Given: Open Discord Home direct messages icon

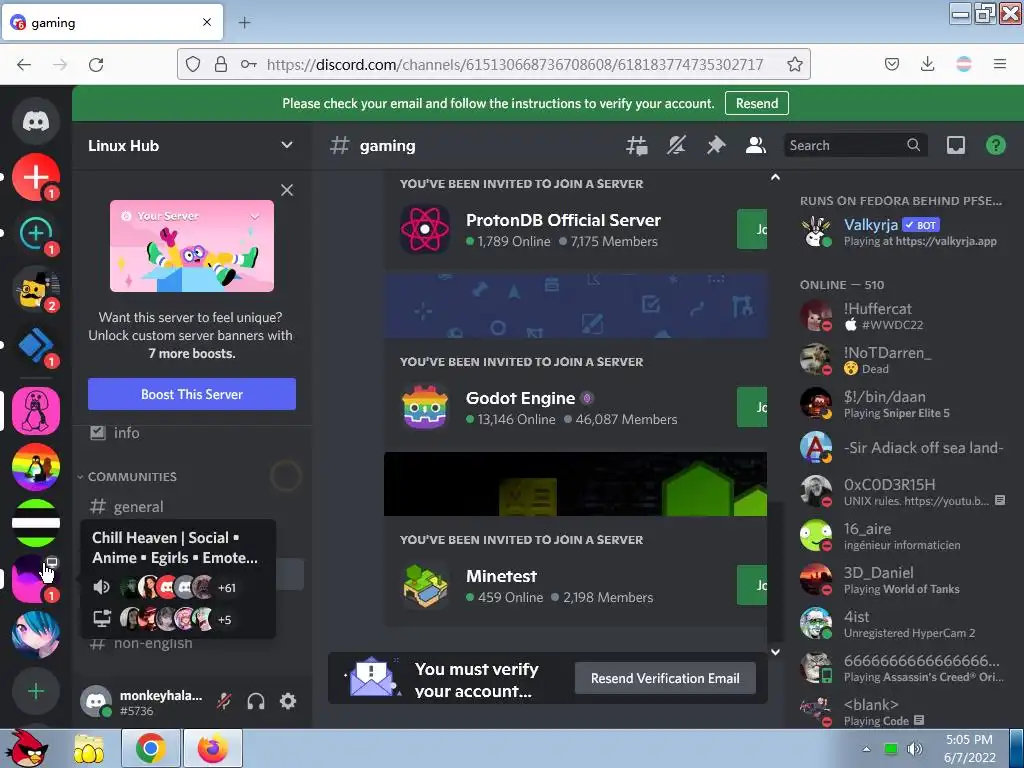Looking at the screenshot, I should coord(36,121).
